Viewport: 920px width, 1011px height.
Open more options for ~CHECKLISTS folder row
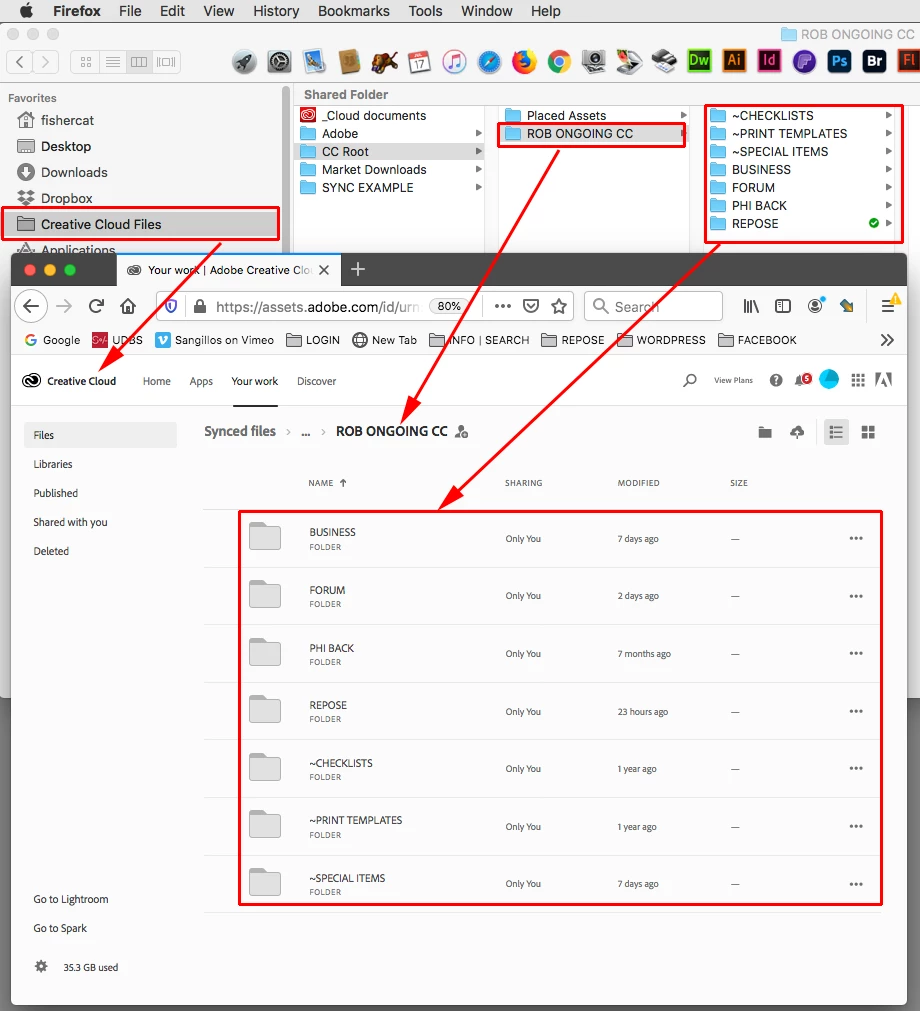(x=856, y=769)
